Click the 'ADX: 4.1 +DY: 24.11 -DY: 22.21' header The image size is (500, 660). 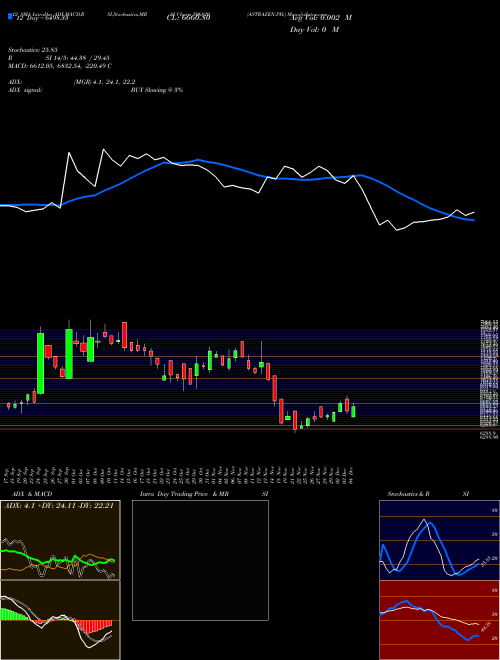(59, 506)
